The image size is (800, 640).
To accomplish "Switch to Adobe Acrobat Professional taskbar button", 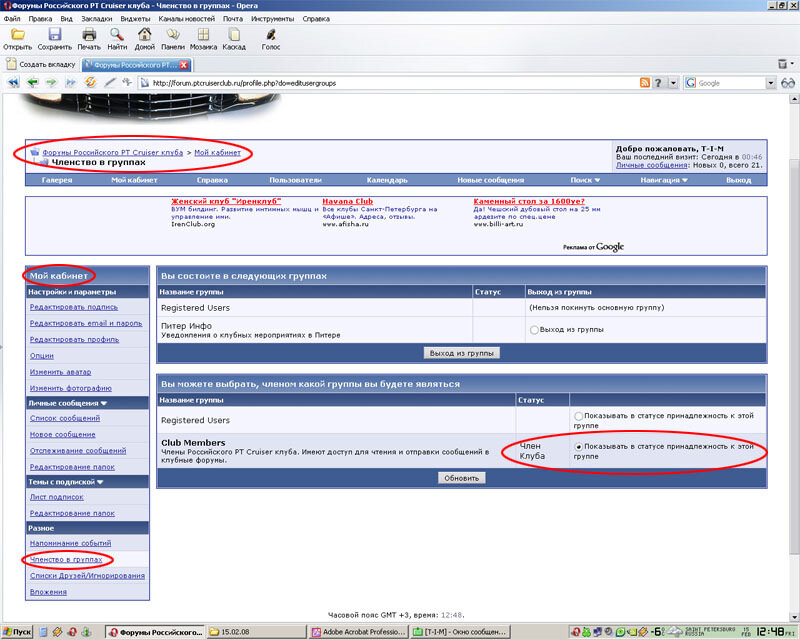I will pos(359,632).
